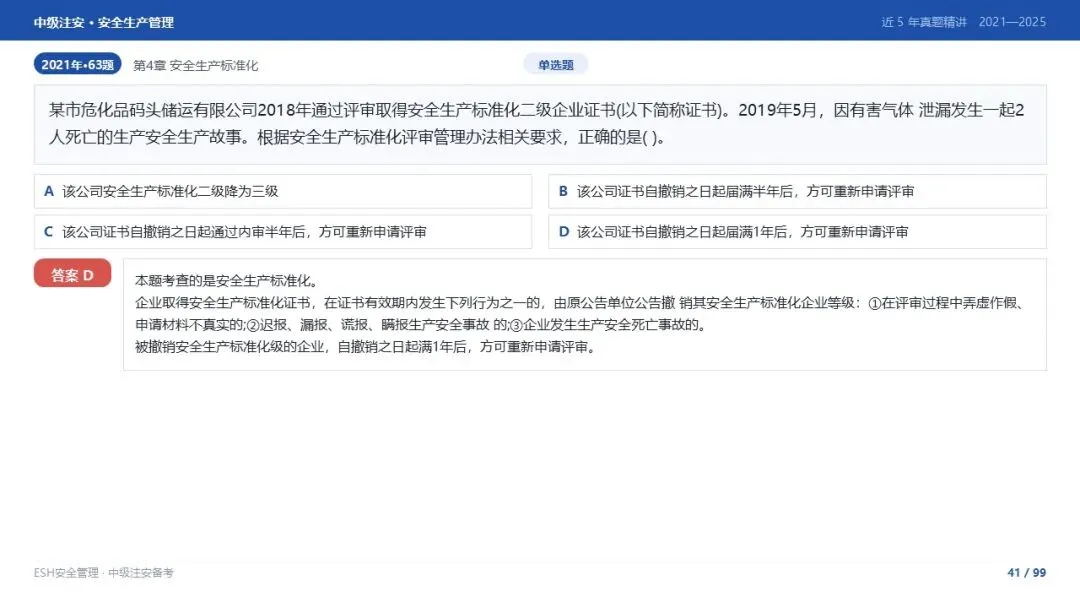Click footer text ESH安全管理 · 中级注安备考
Image resolution: width=1080 pixels, height=608 pixels.
click(x=103, y=572)
